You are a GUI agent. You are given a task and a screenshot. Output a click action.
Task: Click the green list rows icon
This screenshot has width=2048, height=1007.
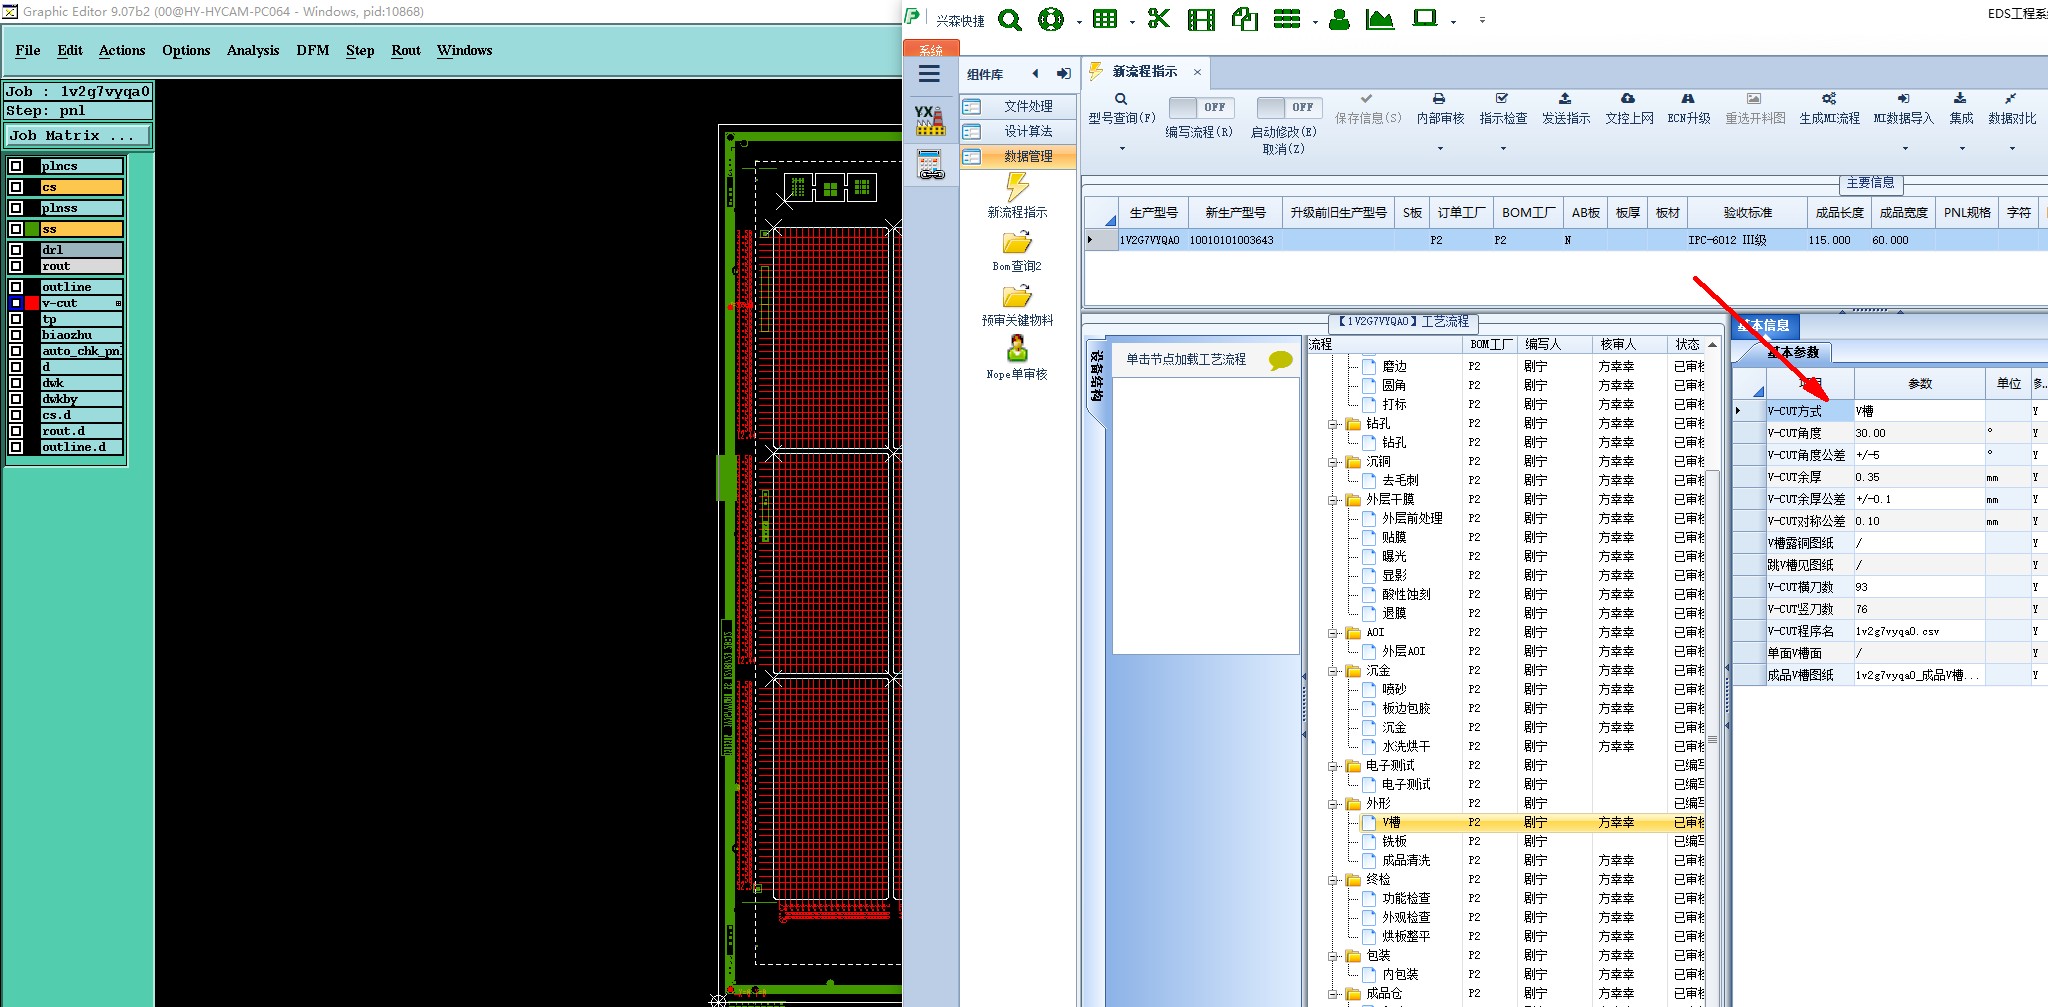point(1287,19)
